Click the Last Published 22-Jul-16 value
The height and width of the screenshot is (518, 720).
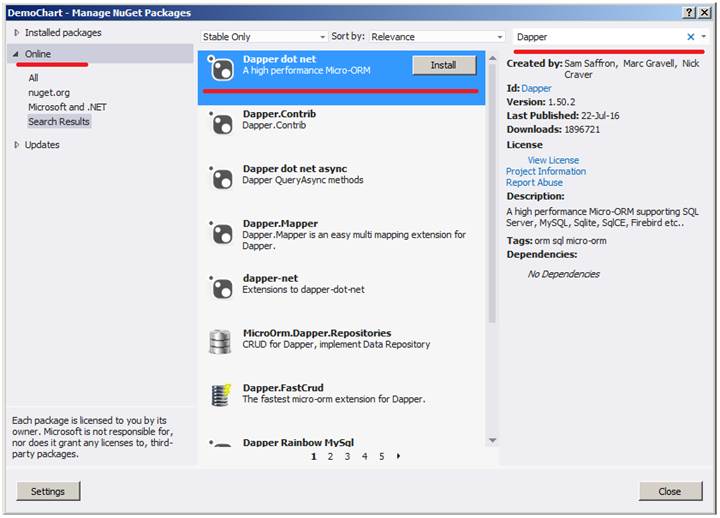600,116
